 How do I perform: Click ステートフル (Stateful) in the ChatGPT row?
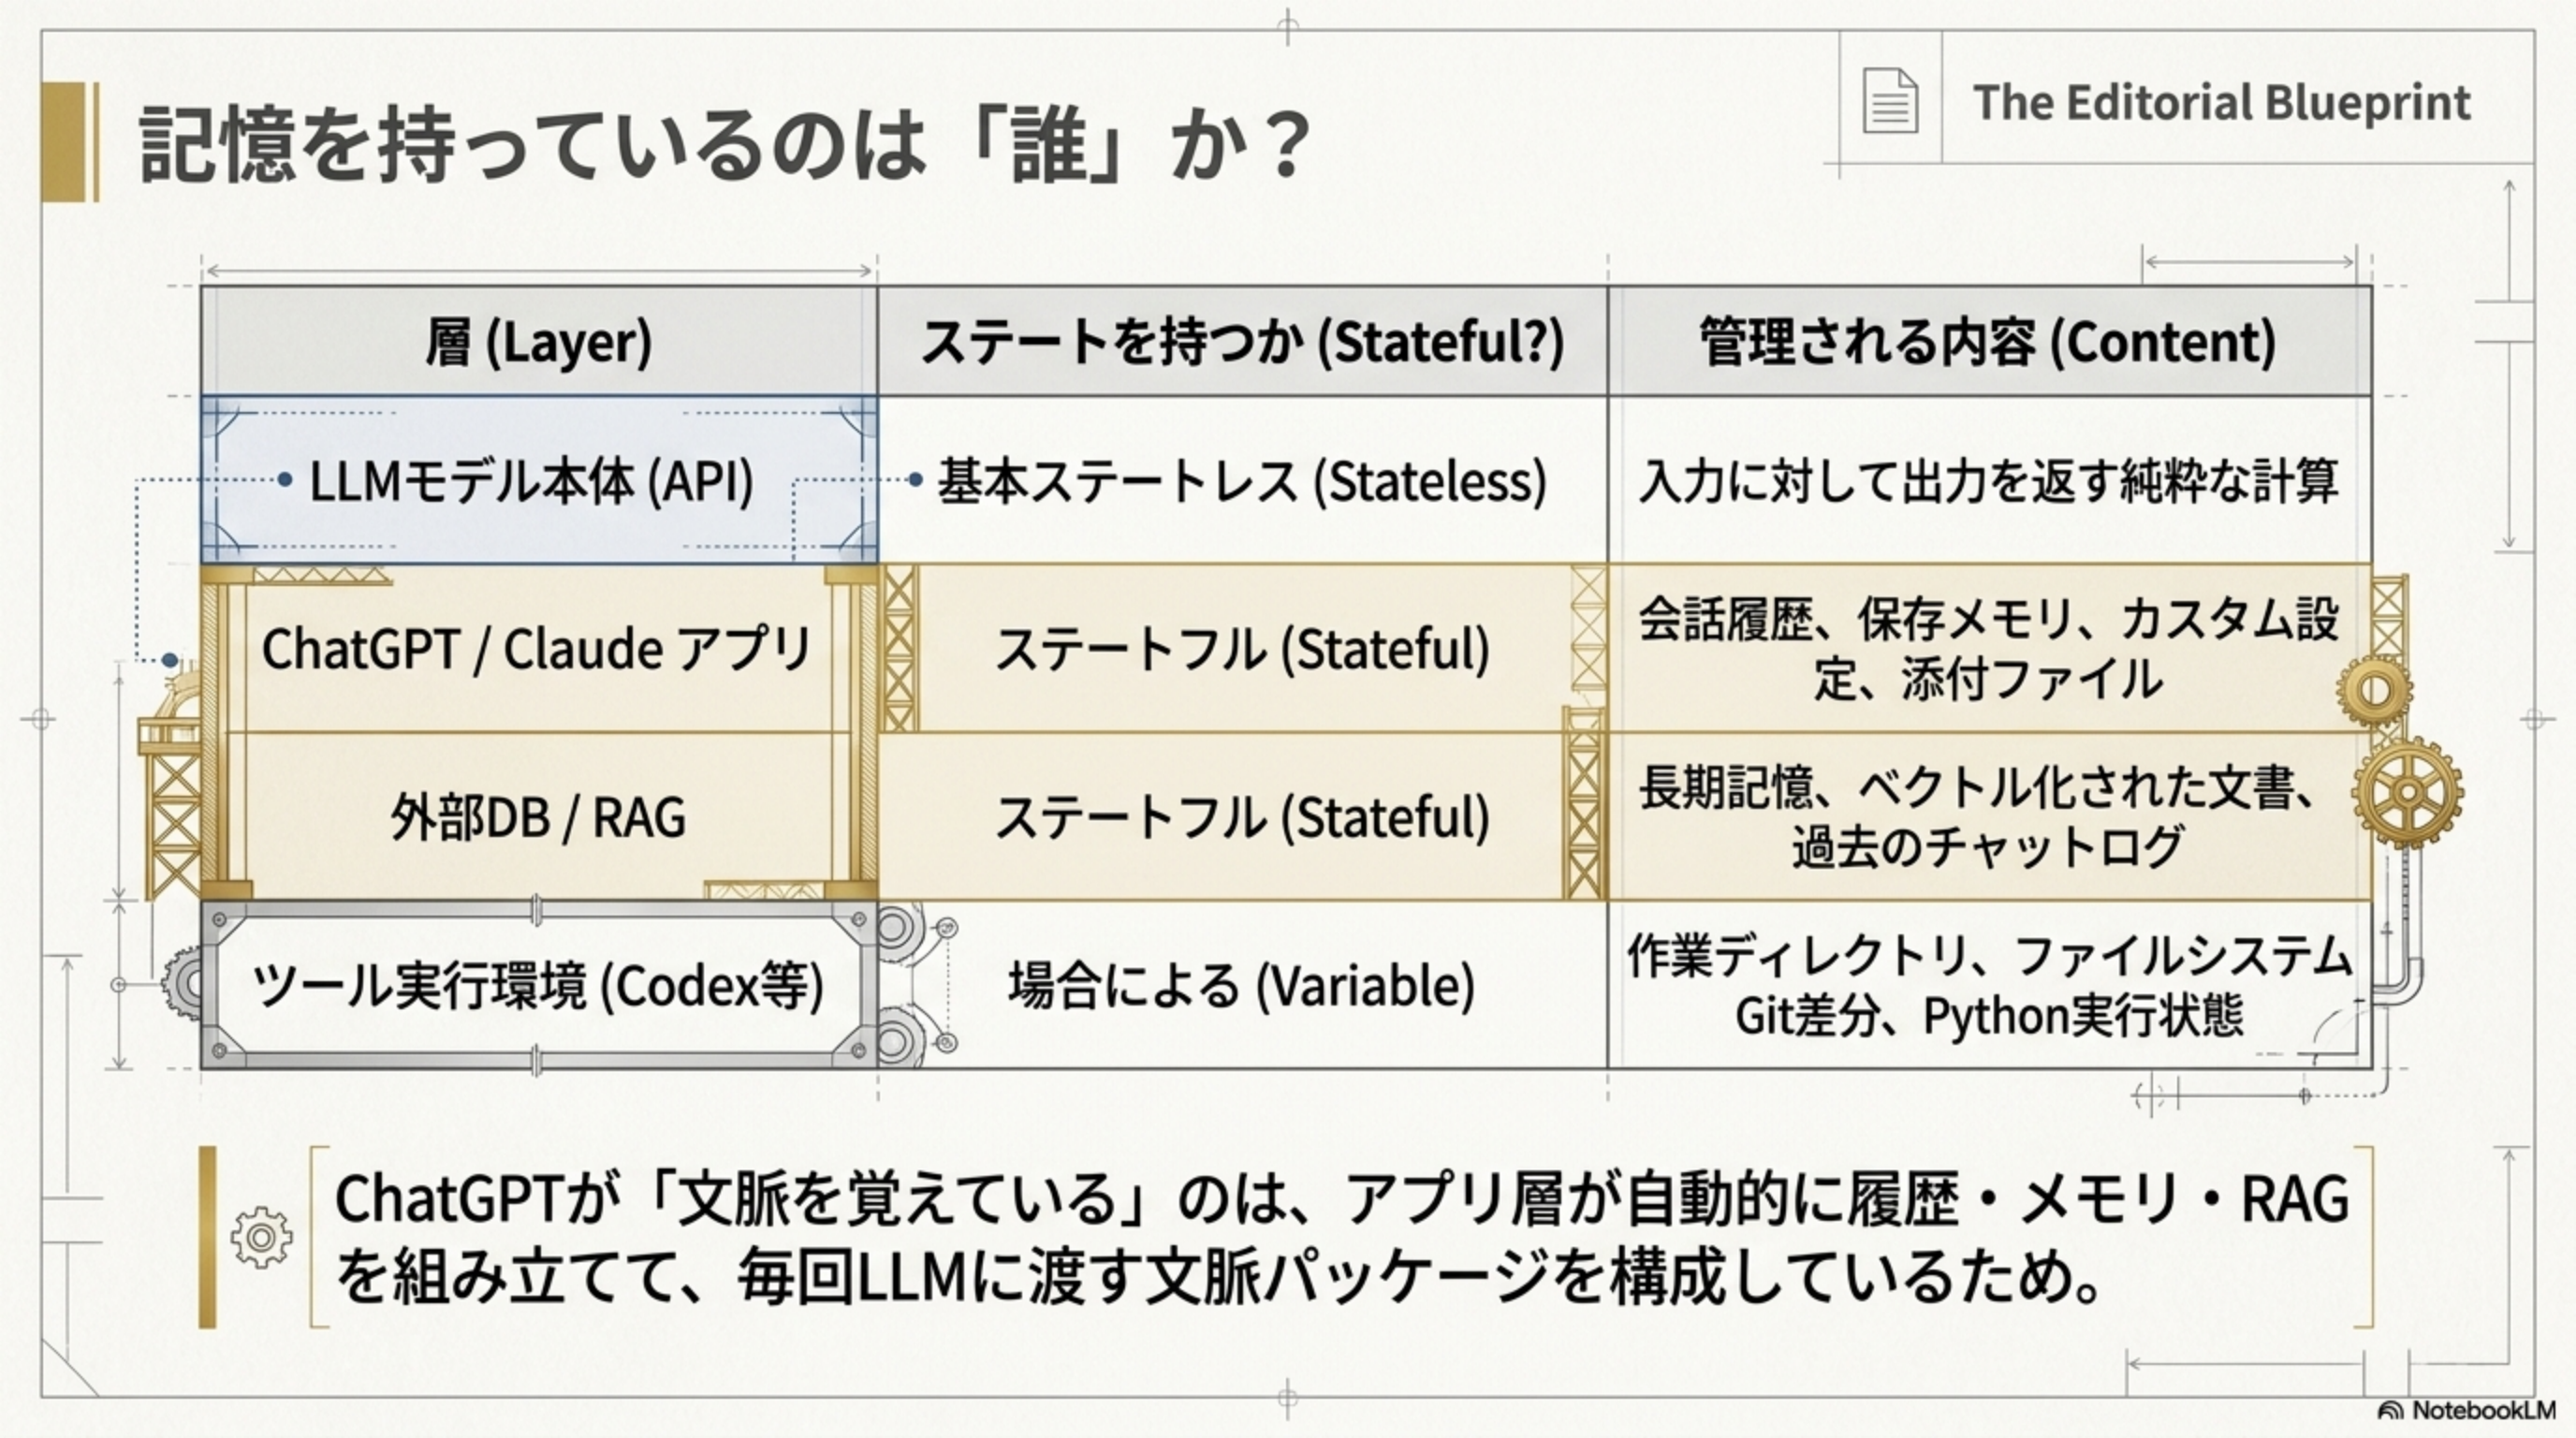click(1242, 648)
